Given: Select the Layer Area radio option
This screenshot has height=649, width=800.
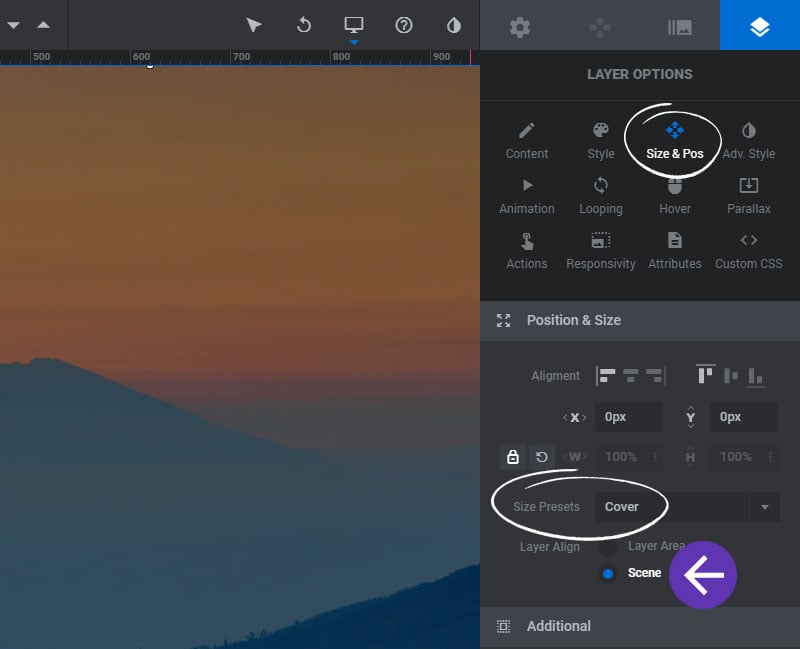Looking at the screenshot, I should pyautogui.click(x=607, y=546).
